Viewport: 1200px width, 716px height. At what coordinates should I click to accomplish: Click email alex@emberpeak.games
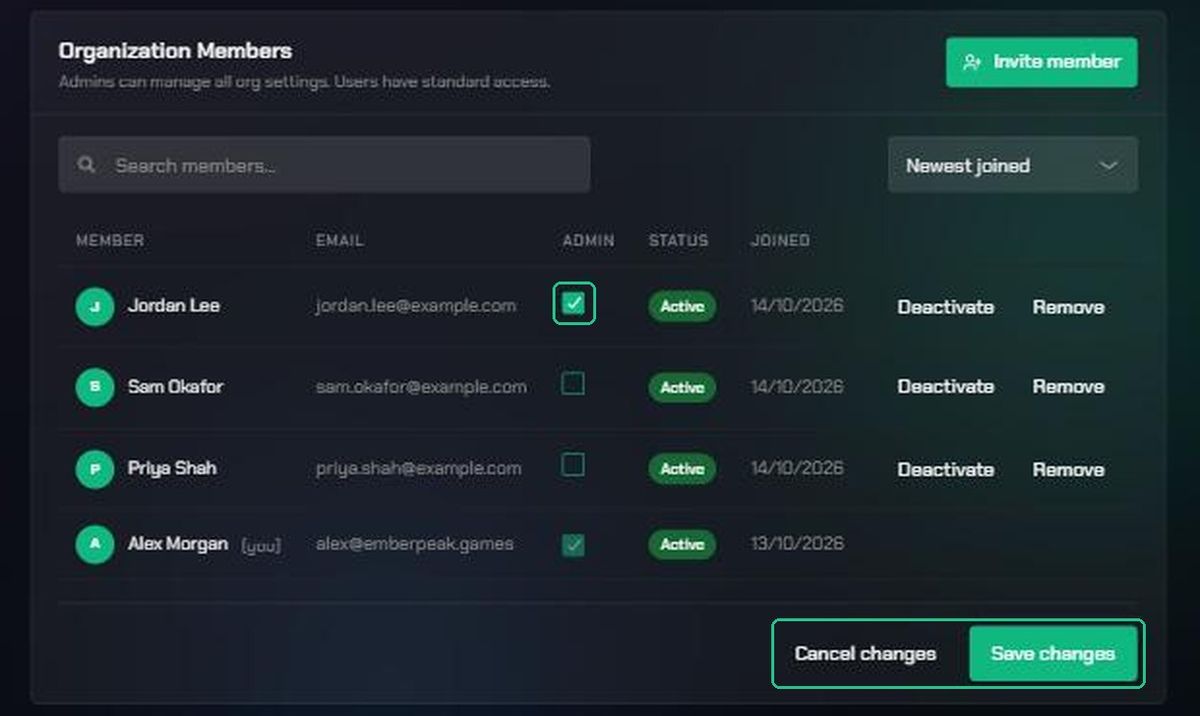[x=415, y=544]
